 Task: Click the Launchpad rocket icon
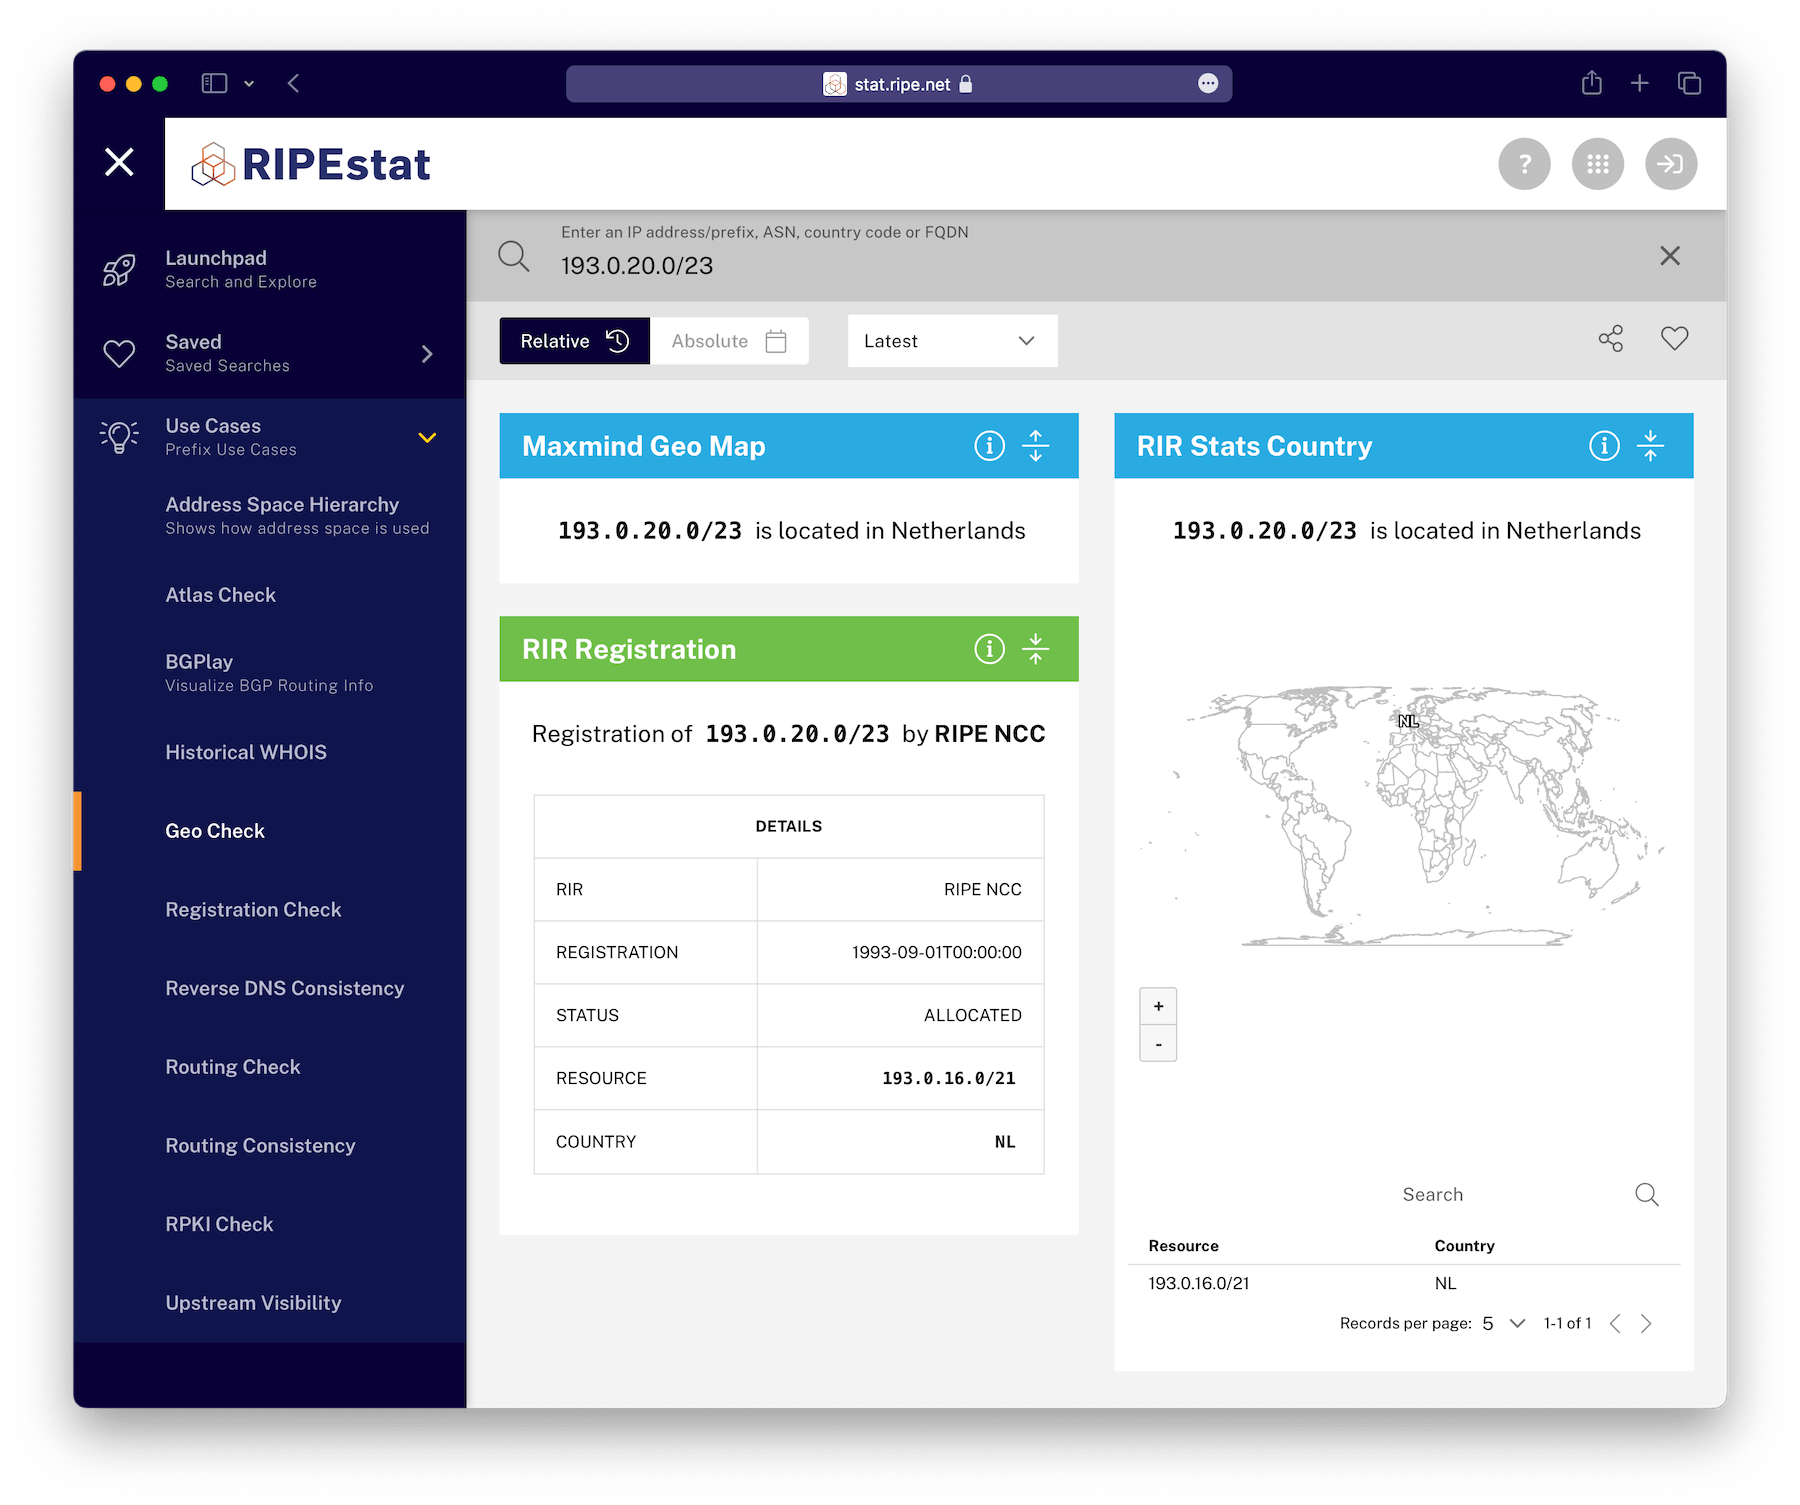[x=119, y=270]
